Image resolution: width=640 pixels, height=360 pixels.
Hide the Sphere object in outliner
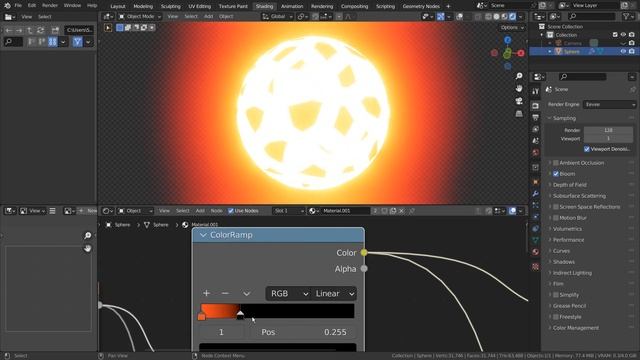point(623,51)
